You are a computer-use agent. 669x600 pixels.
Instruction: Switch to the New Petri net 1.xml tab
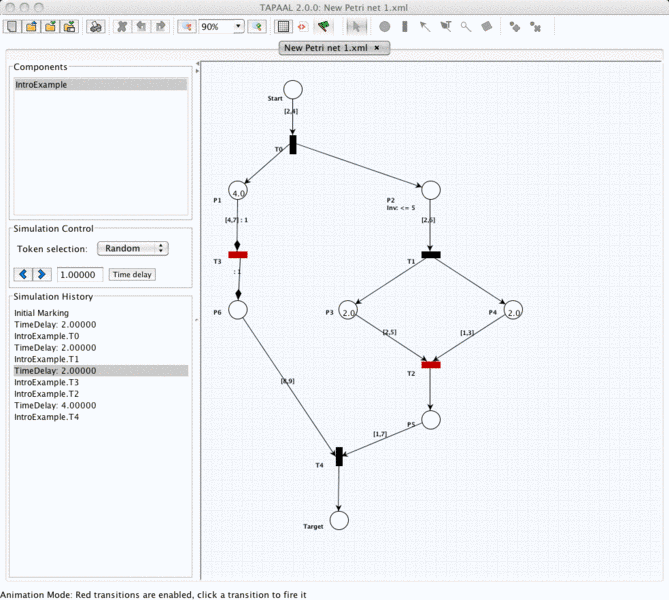(326, 48)
